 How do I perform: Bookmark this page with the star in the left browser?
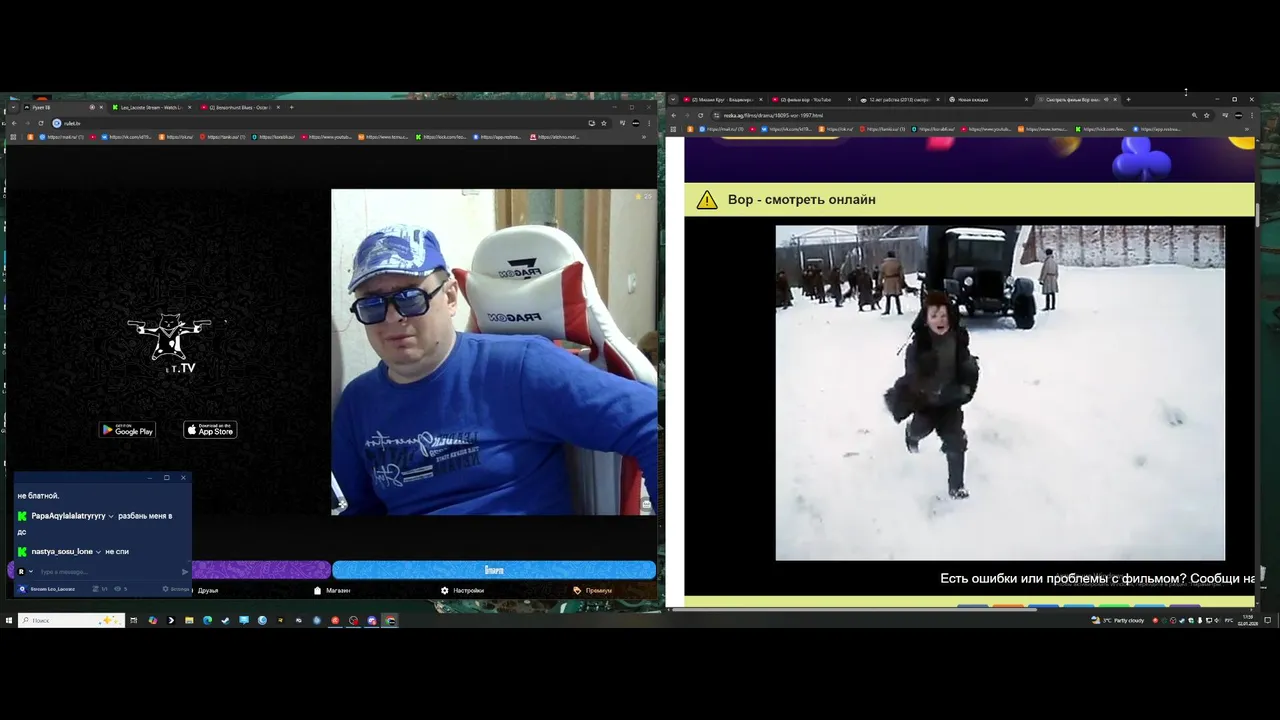604,123
